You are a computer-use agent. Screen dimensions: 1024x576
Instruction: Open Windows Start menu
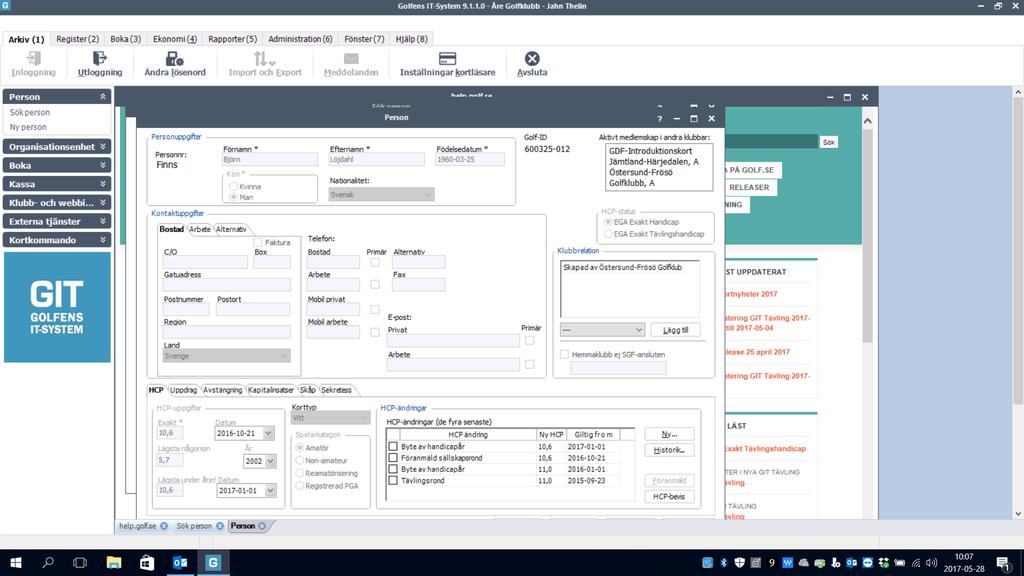point(16,562)
